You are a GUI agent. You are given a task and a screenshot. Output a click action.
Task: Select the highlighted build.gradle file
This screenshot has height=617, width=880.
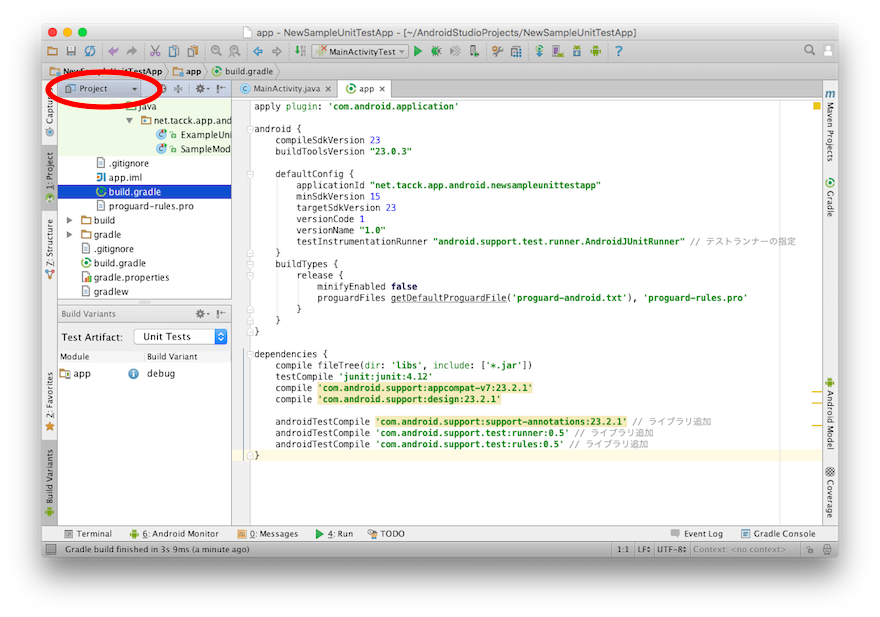point(145,192)
